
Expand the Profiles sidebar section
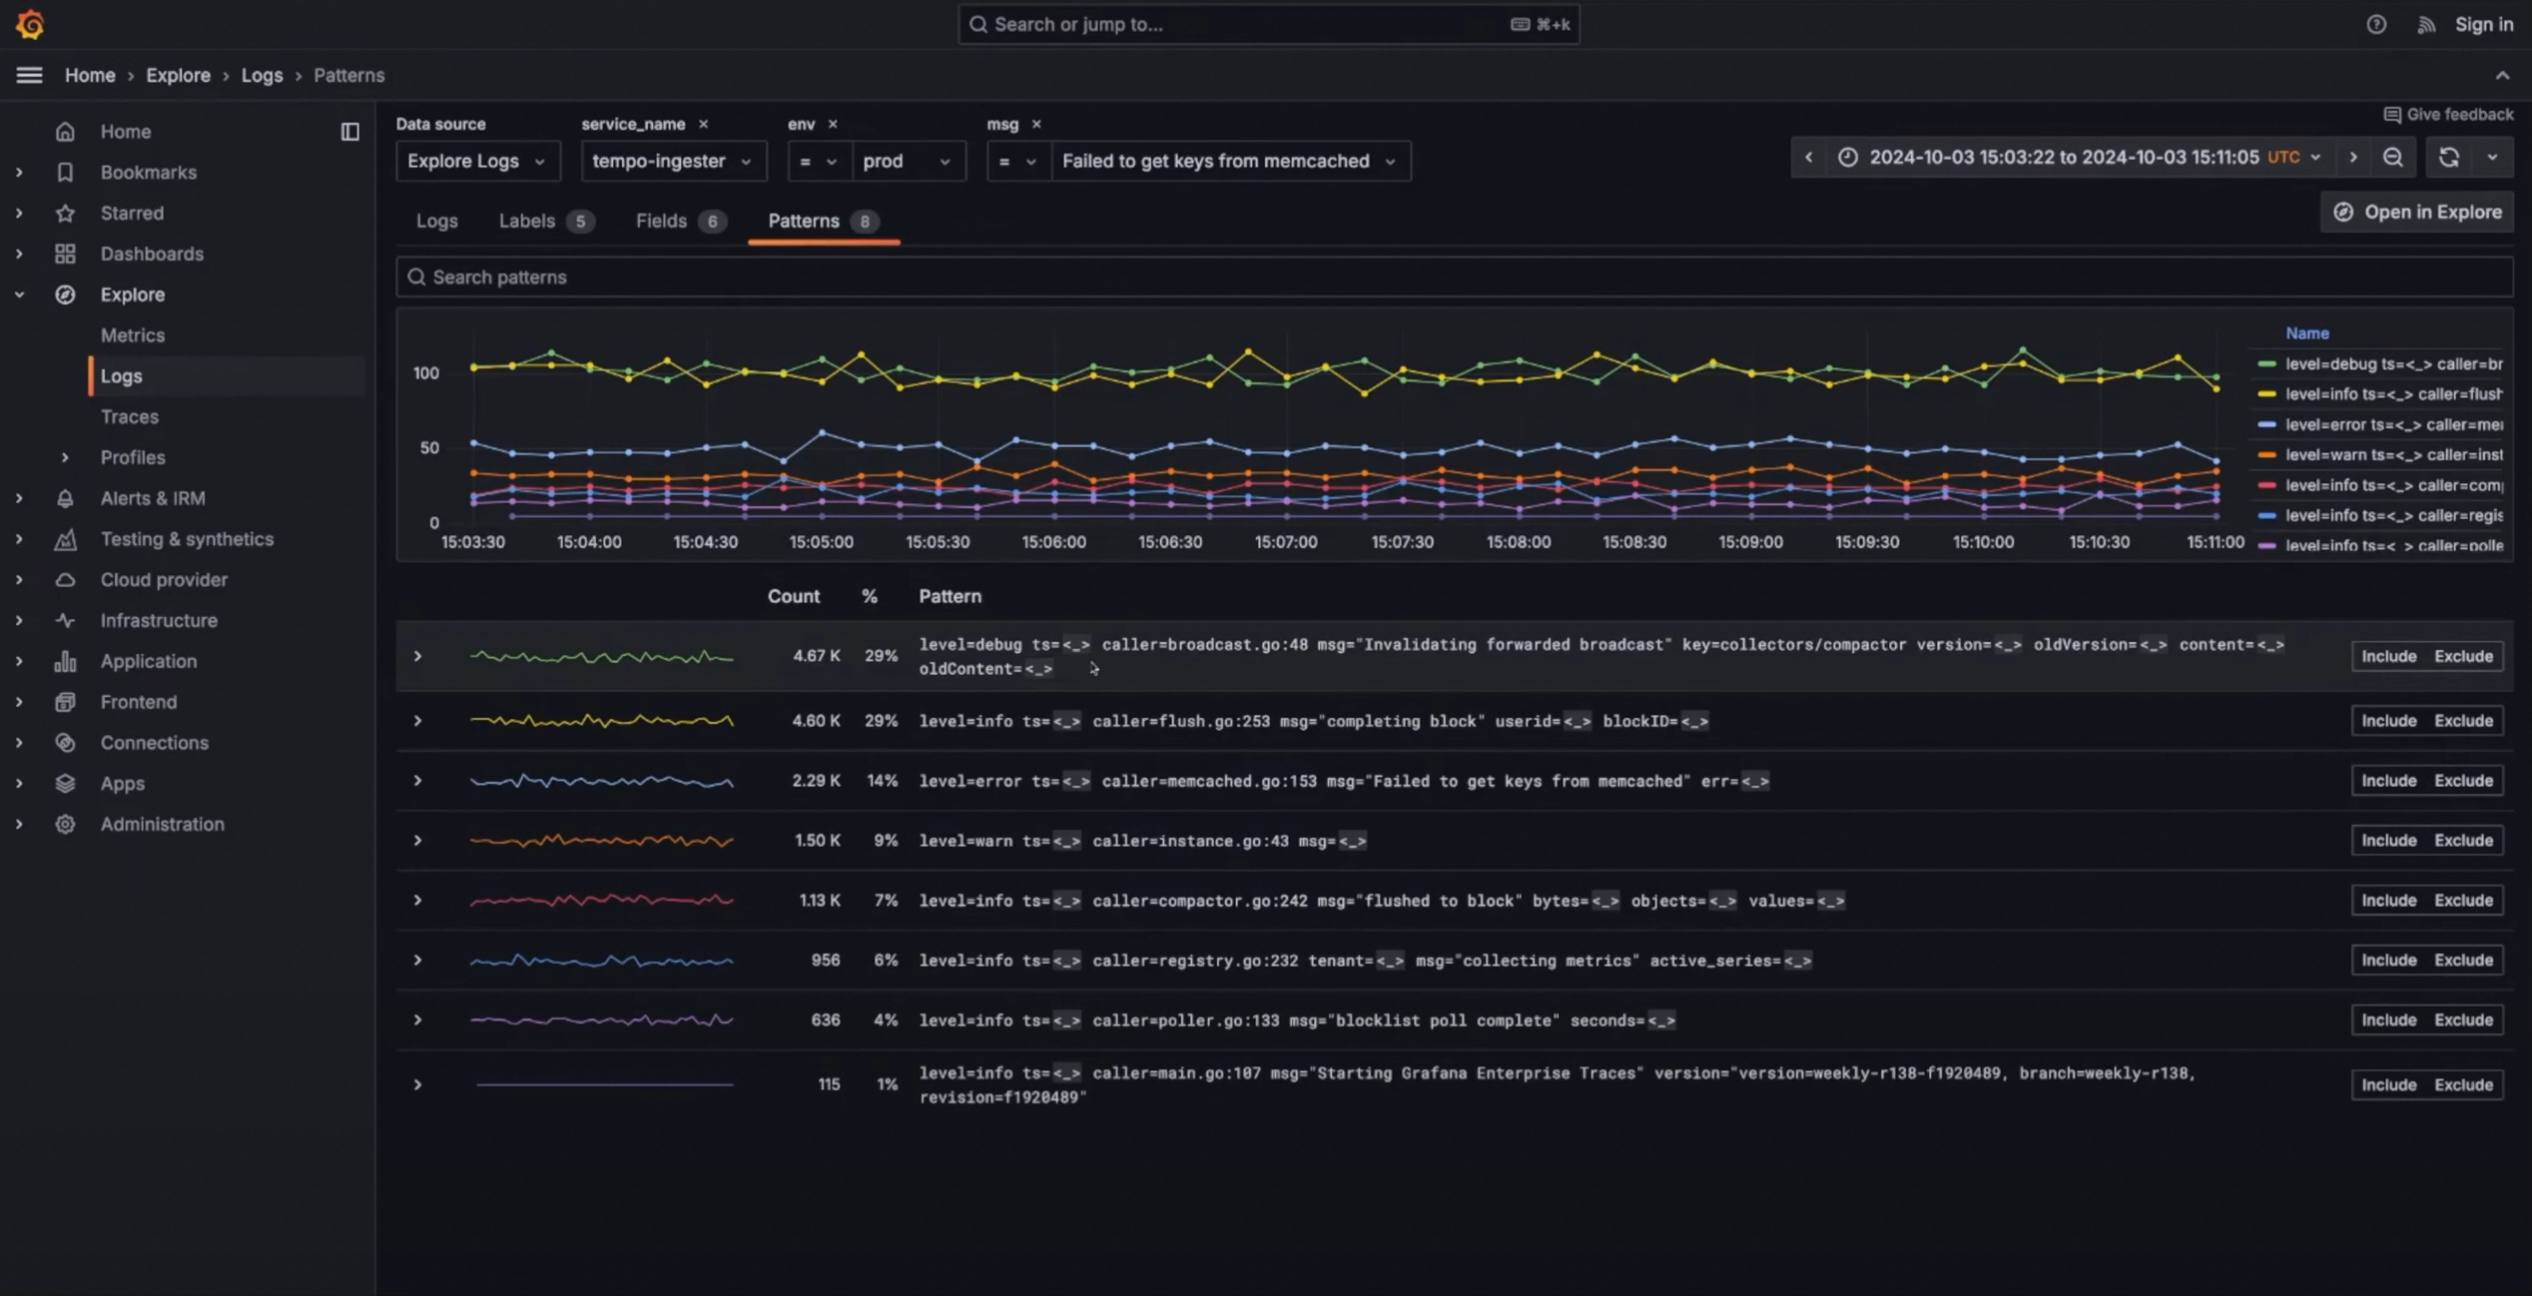pyautogui.click(x=65, y=457)
